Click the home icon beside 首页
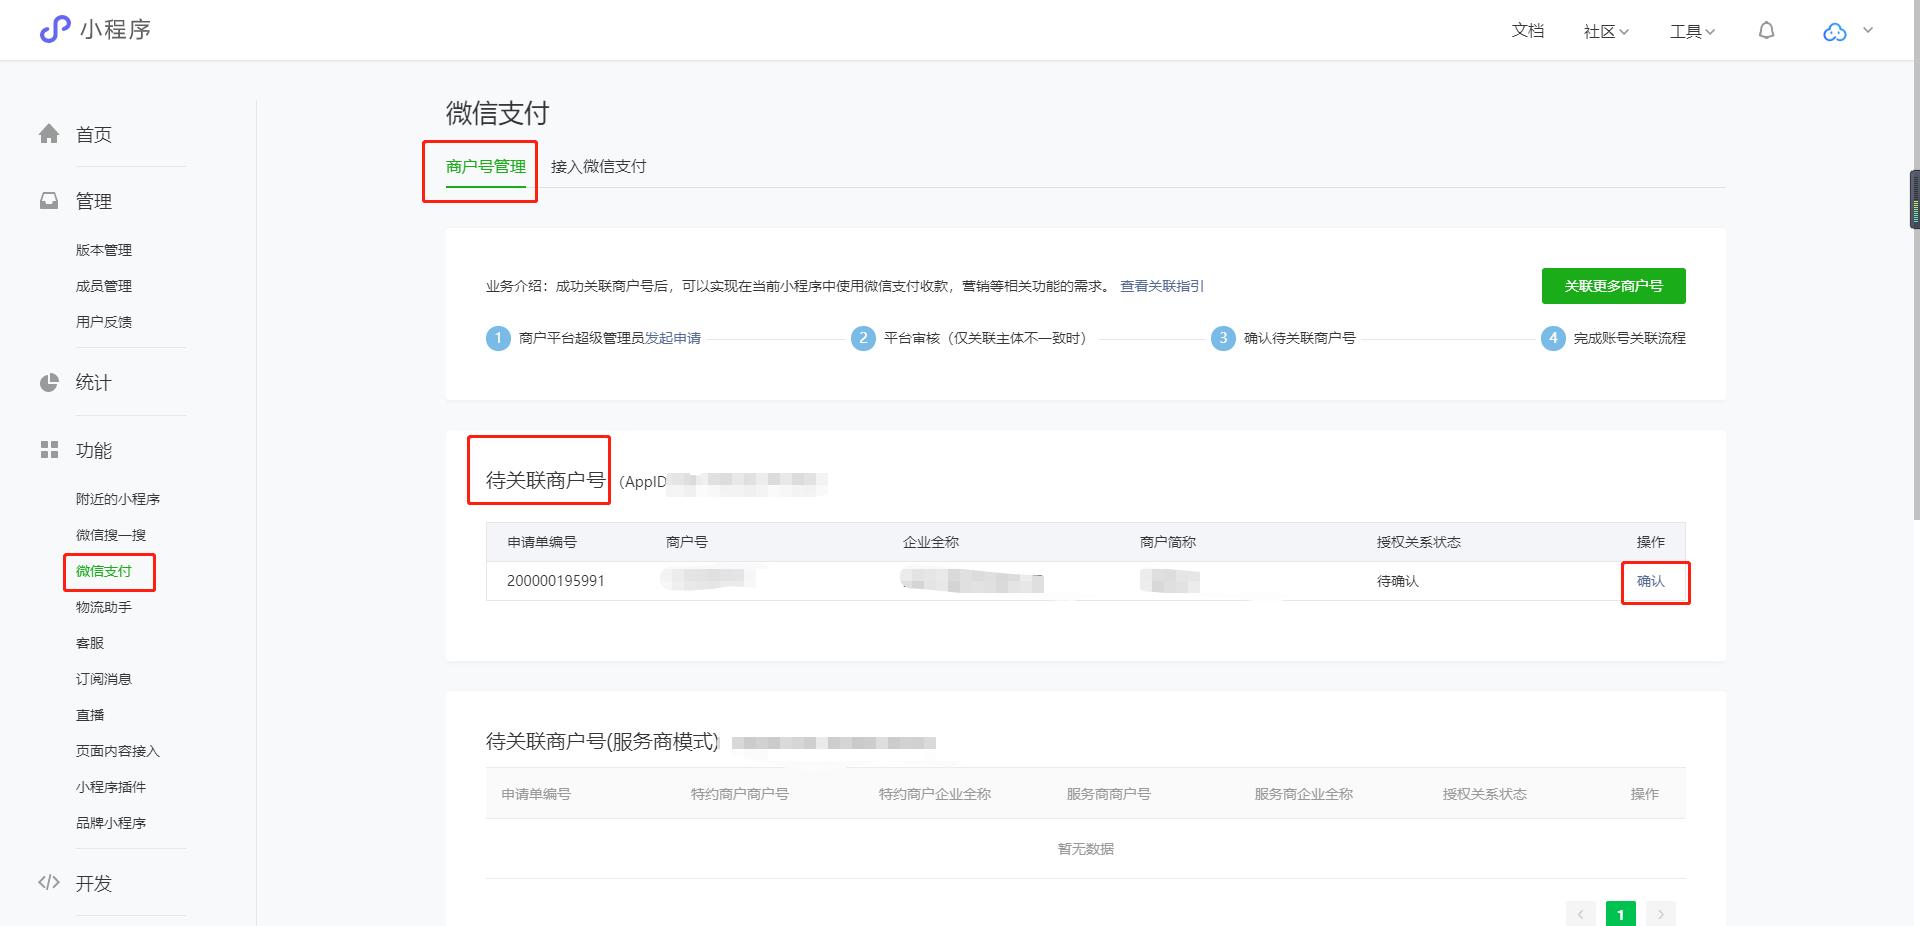 pos(49,134)
